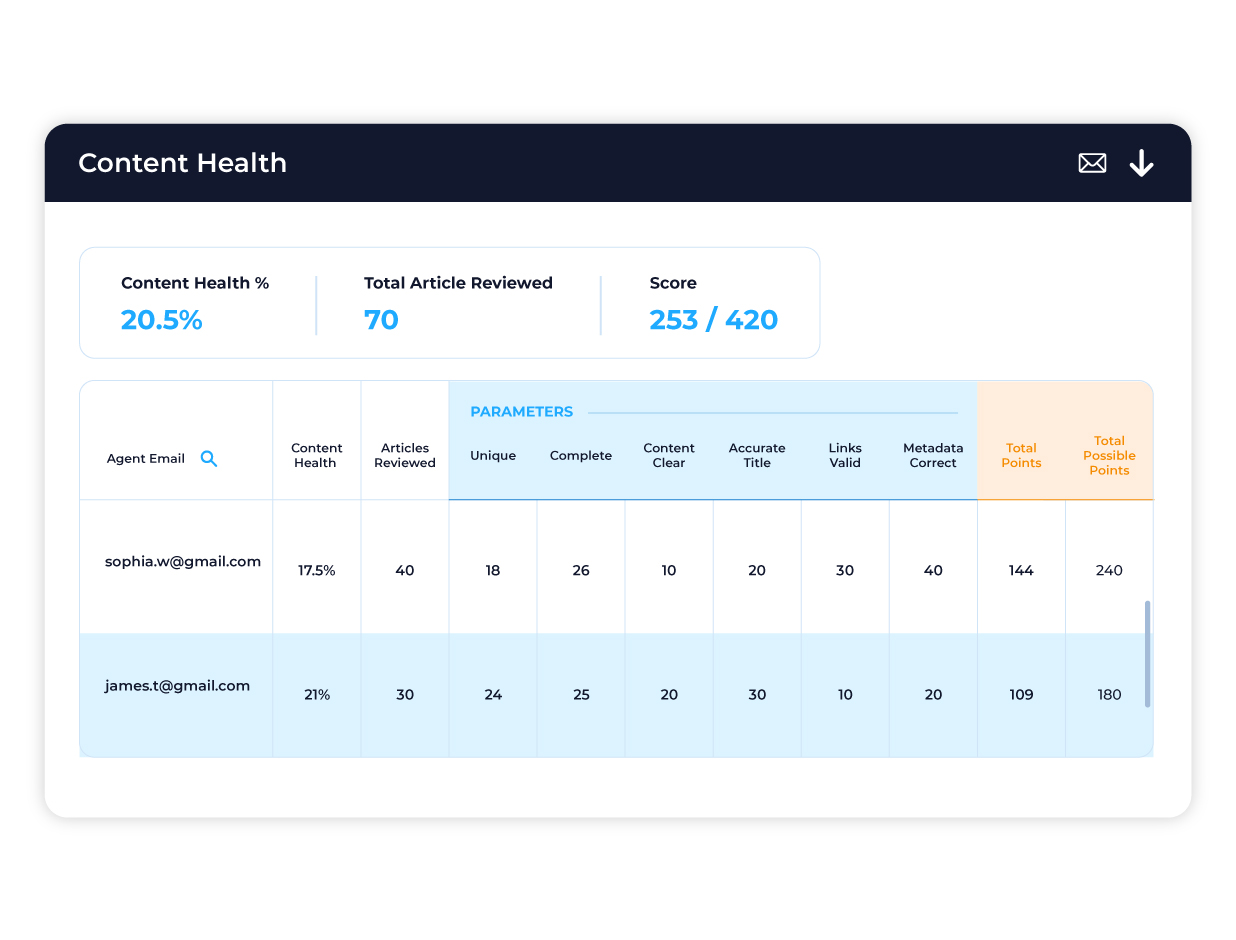Select the Content Health title bar

click(183, 162)
